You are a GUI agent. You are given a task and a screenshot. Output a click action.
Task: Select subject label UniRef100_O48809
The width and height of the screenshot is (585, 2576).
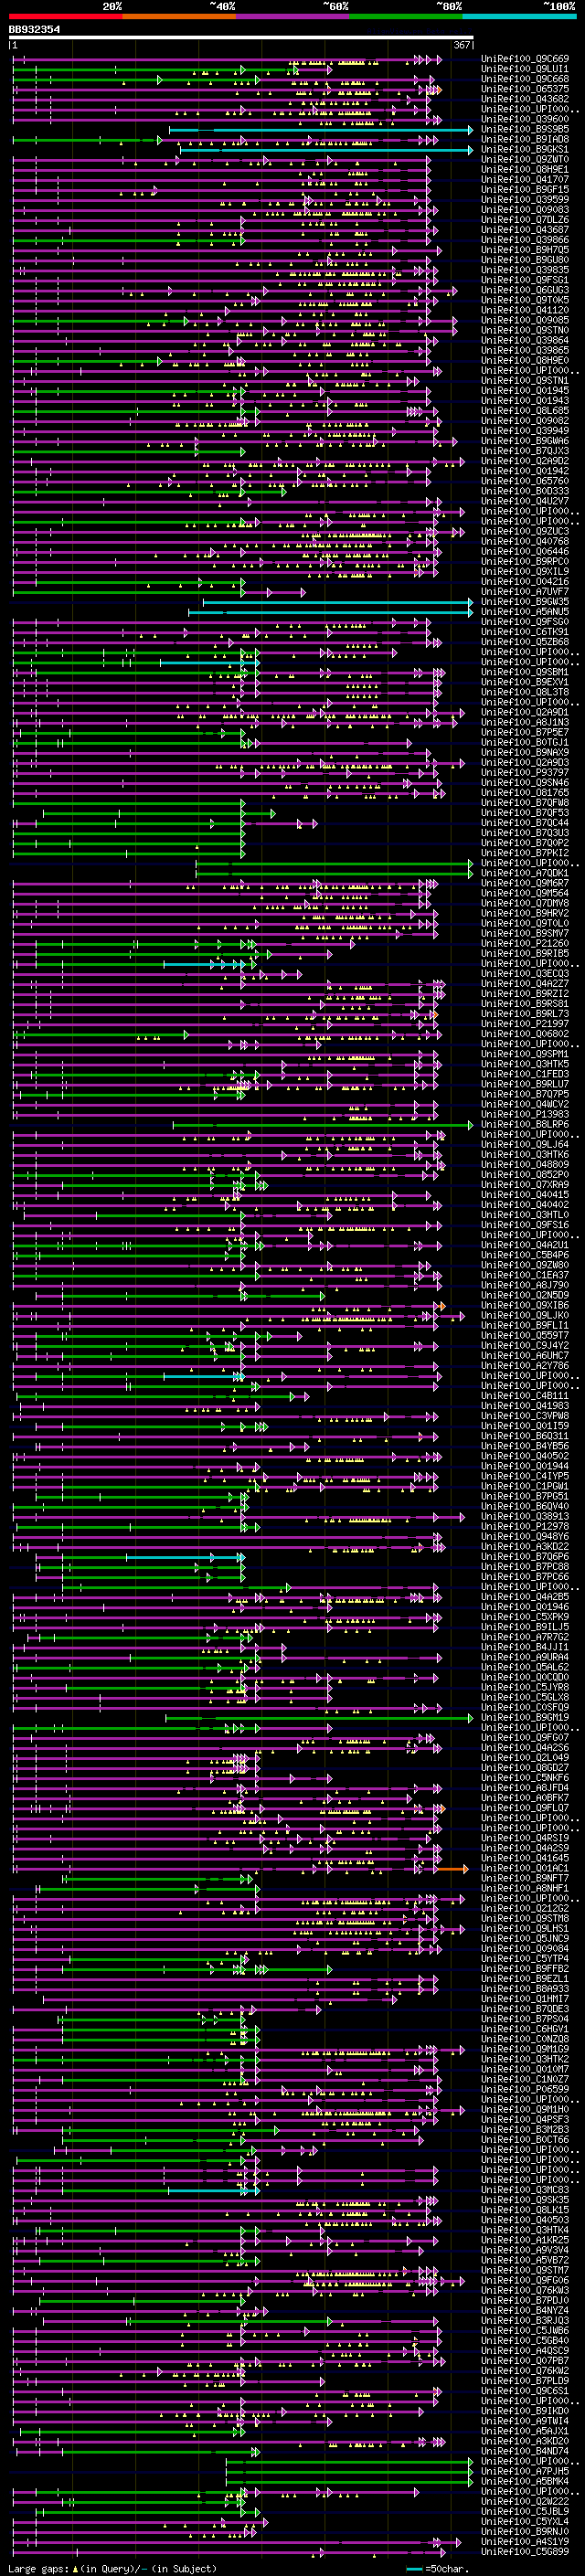[525, 1165]
